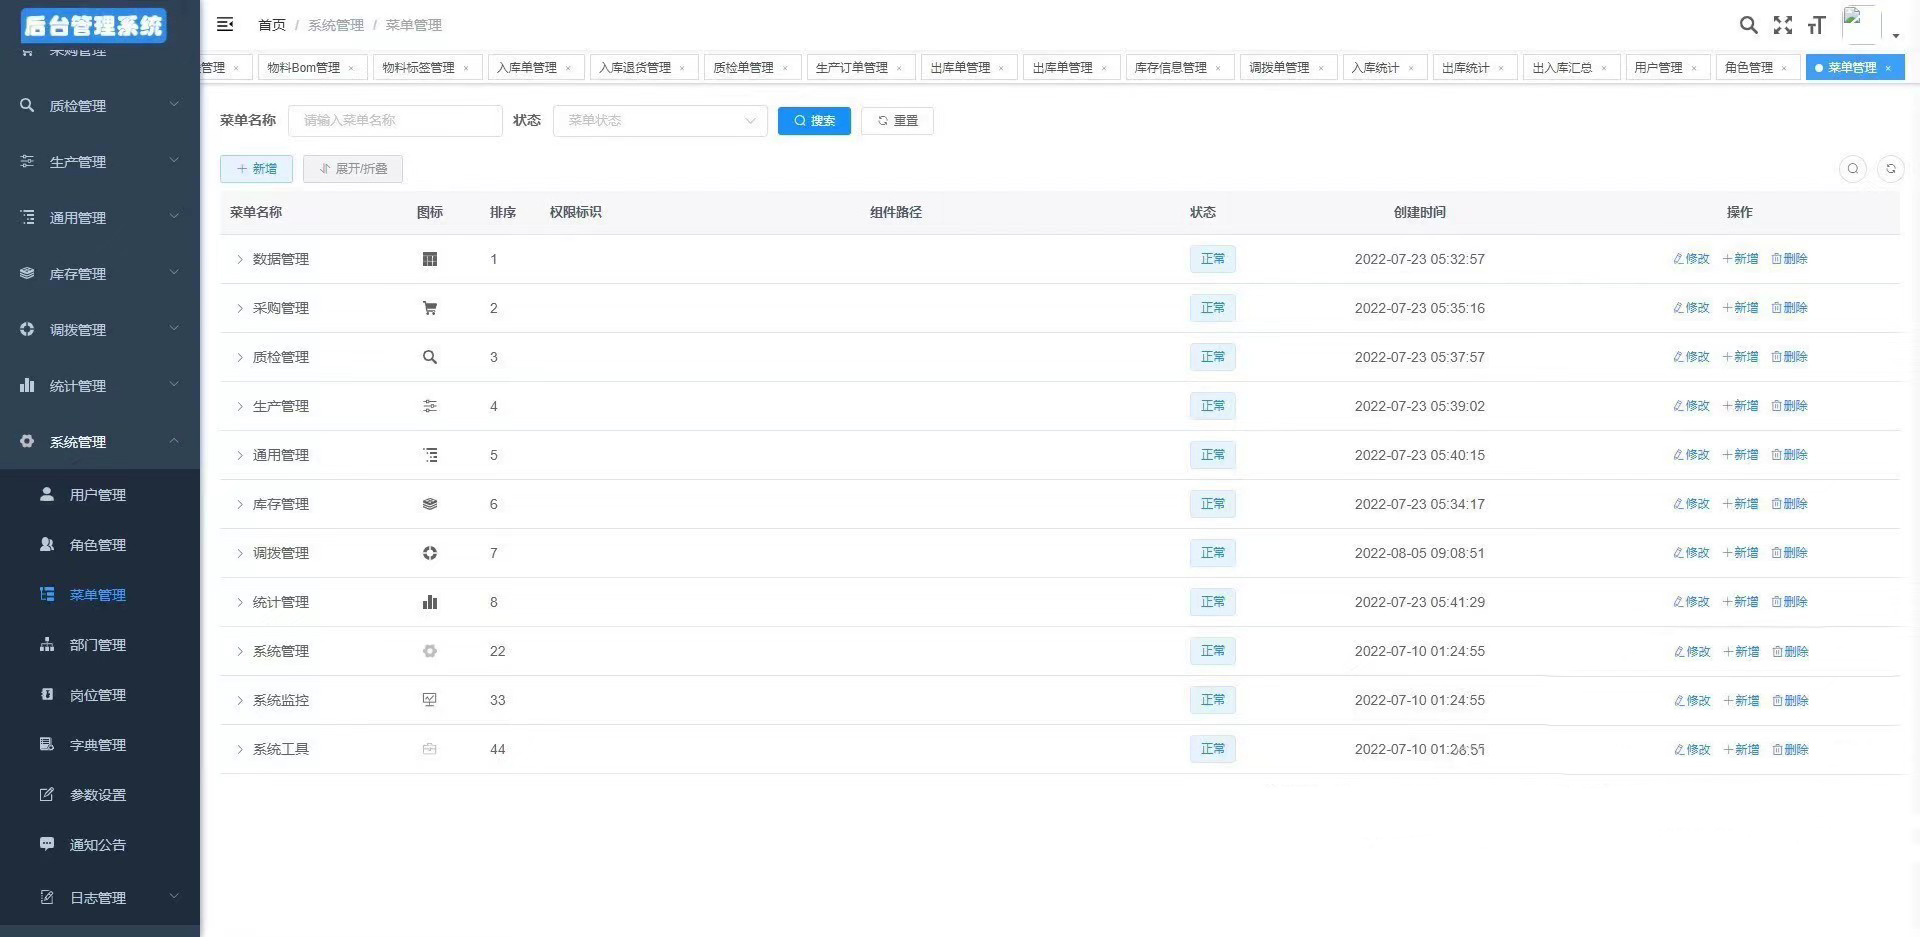Click the 正常 status tag on 调拨管理 row
Screen dimensions: 1920x937
(x=1212, y=552)
